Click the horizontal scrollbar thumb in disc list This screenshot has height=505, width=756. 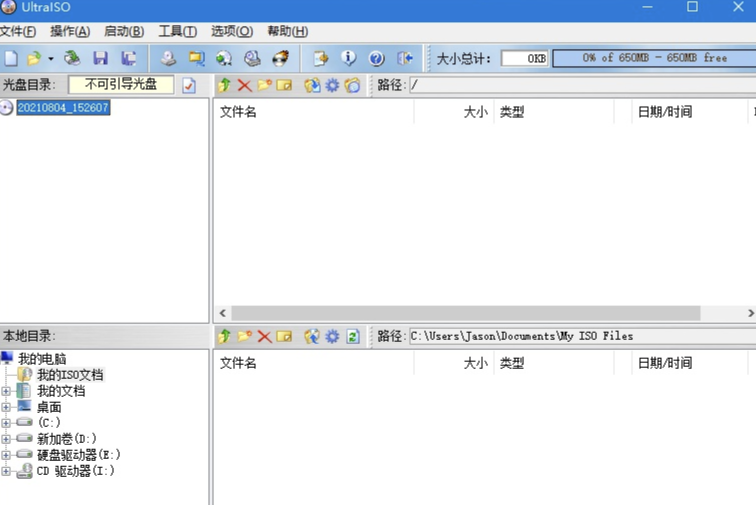pos(466,313)
